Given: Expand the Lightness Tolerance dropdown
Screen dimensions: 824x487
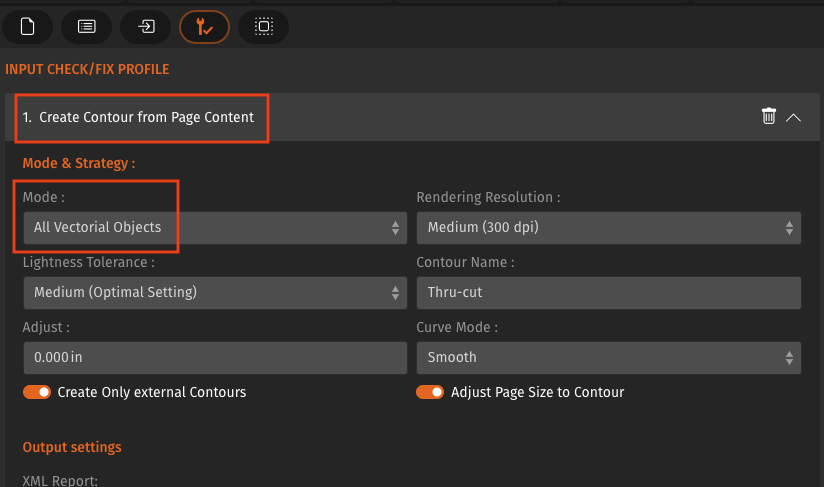Looking at the screenshot, I should (214, 293).
